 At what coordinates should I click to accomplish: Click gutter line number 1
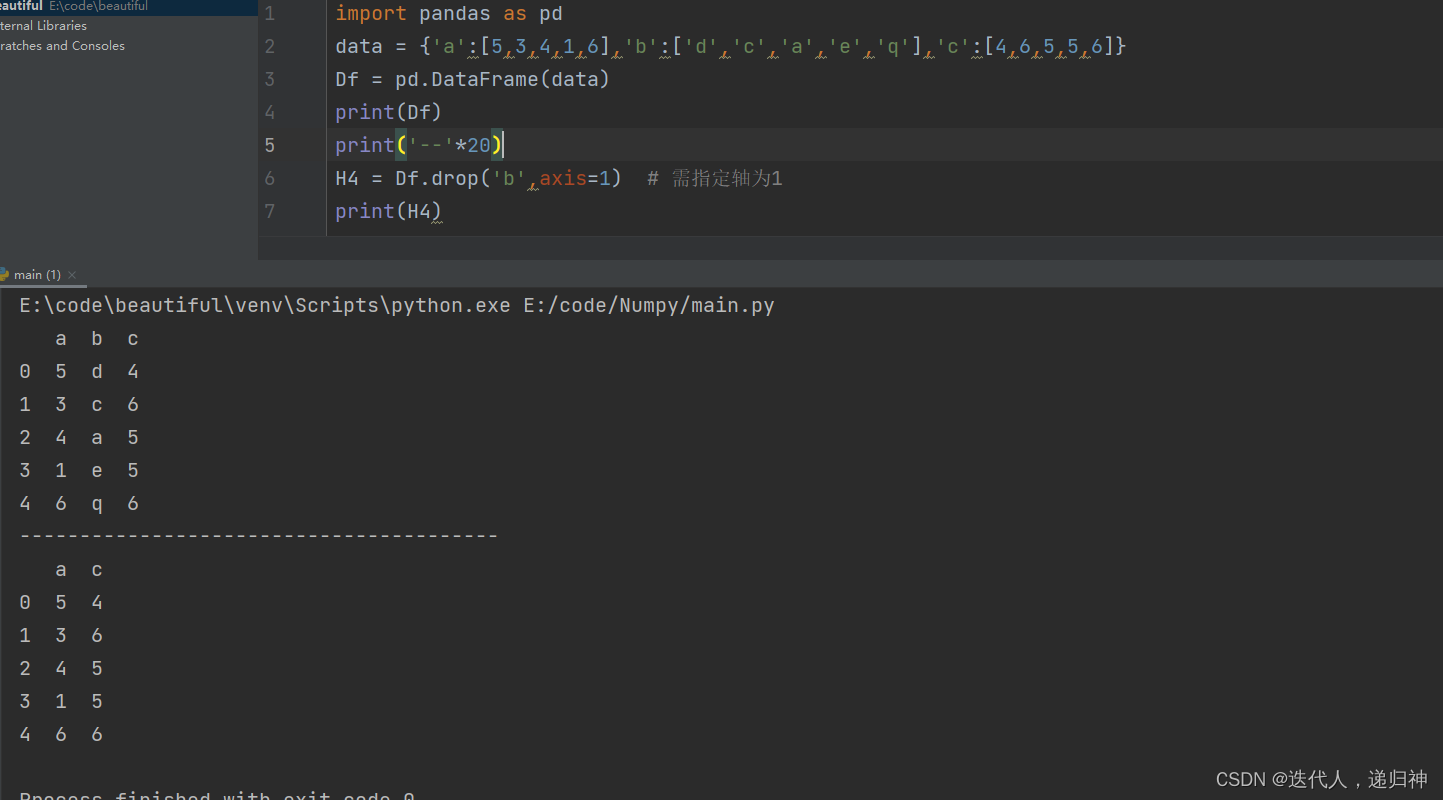(270, 14)
